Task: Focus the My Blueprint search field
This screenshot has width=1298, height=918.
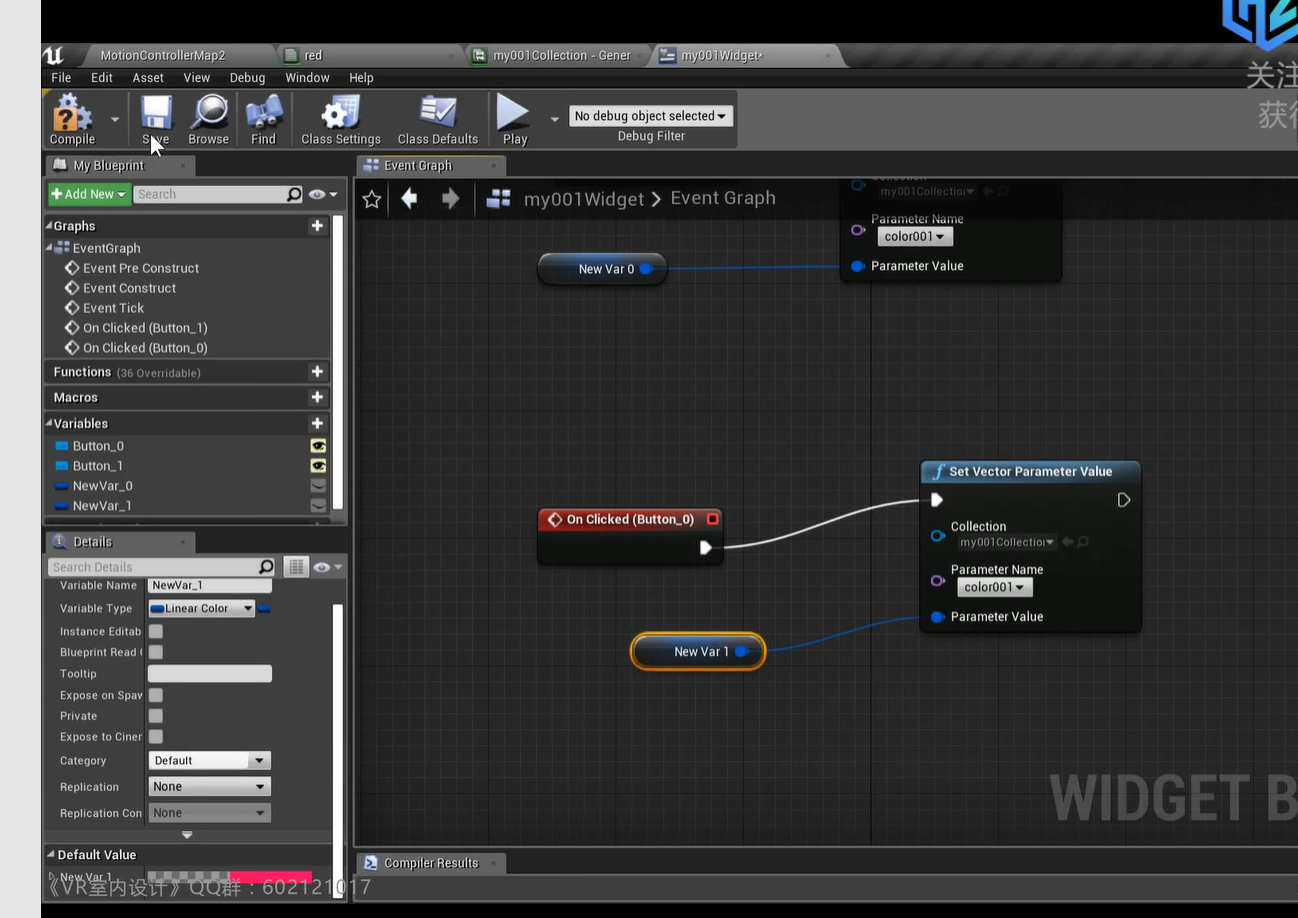Action: (x=217, y=194)
